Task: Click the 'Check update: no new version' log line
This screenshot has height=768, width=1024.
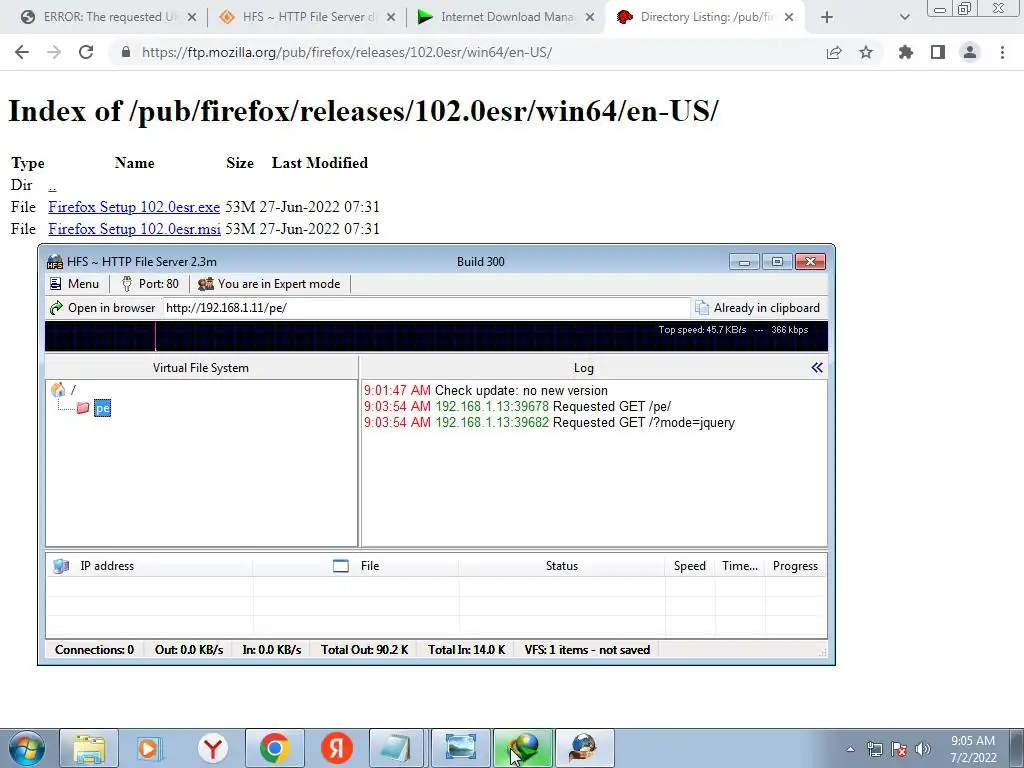Action: (486, 391)
